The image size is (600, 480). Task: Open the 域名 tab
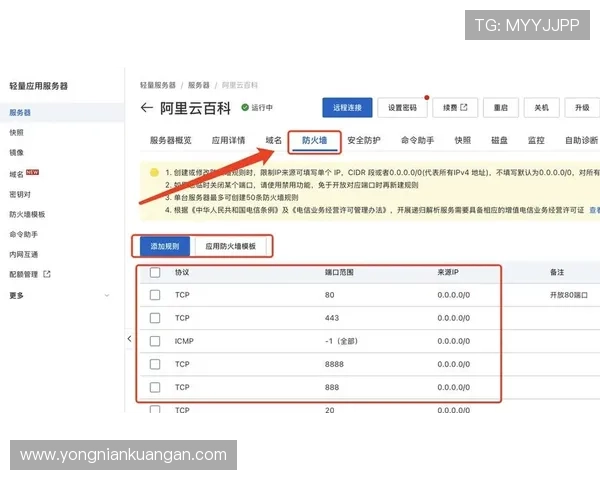pos(274,140)
